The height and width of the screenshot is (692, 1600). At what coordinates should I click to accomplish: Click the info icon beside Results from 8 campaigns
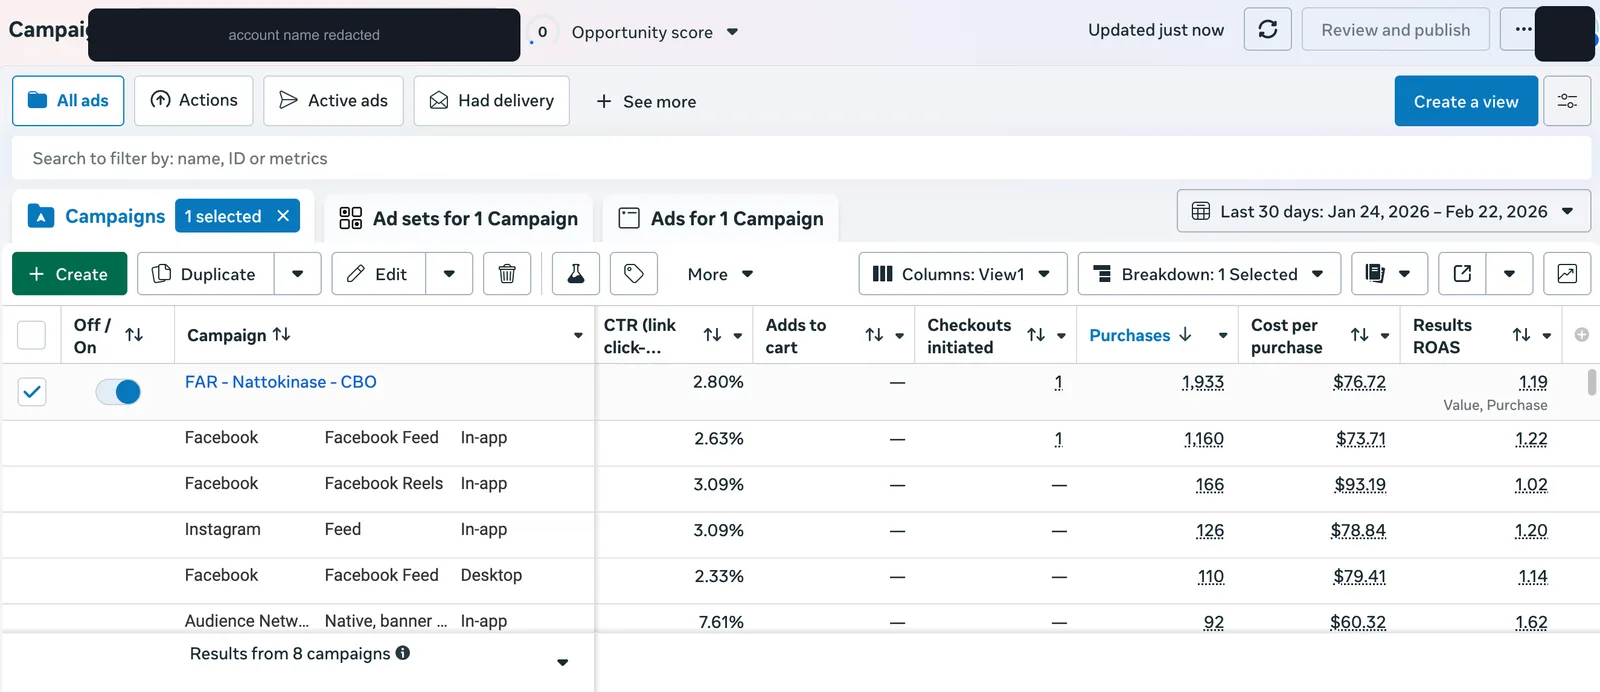coord(403,653)
